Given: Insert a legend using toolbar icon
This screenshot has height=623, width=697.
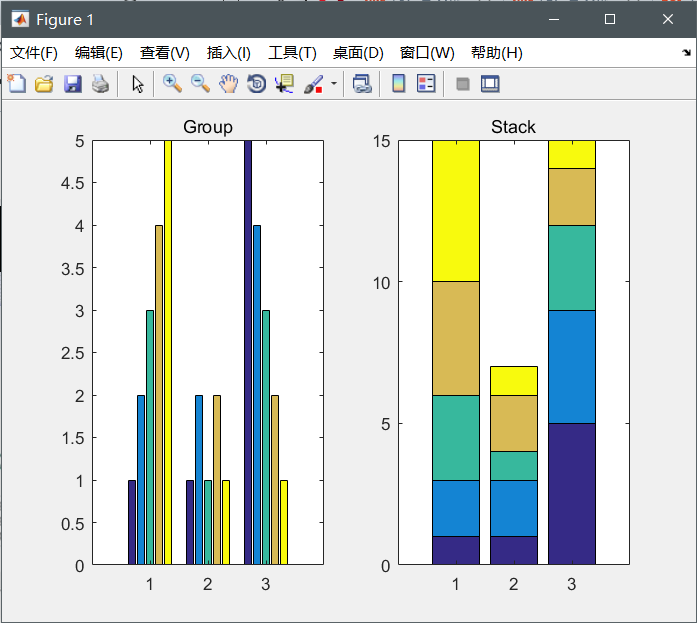Looking at the screenshot, I should (426, 84).
